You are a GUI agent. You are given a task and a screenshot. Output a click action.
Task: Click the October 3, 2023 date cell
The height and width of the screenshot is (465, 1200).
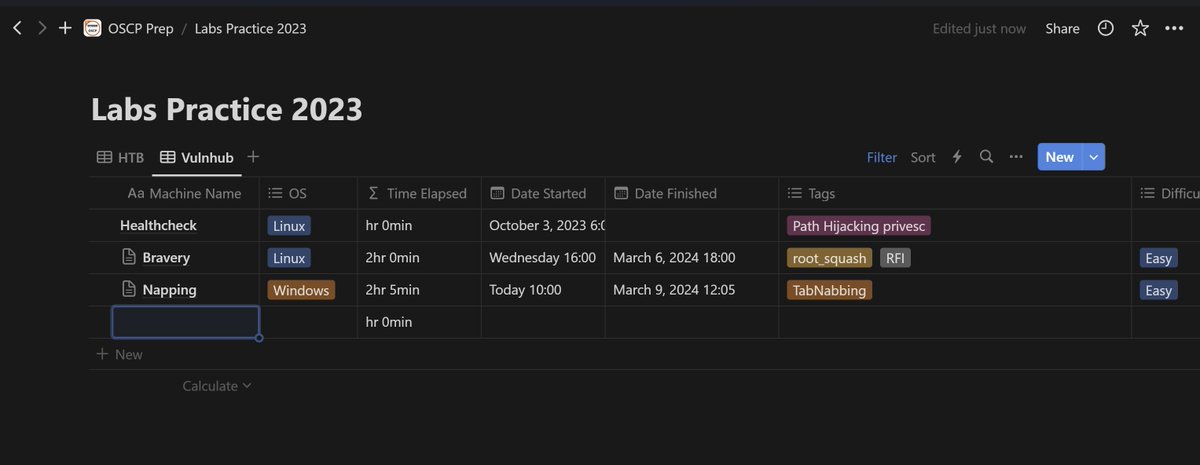tap(543, 226)
